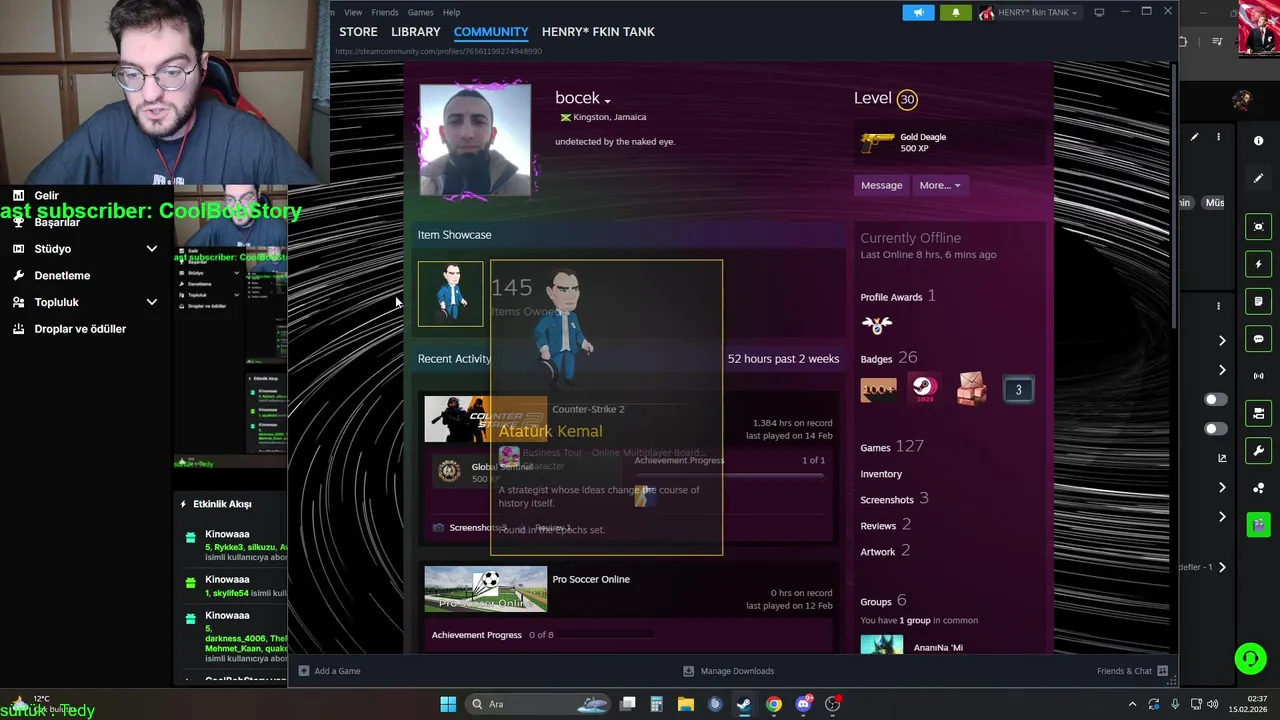Open the Inventory link
Image resolution: width=1280 pixels, height=720 pixels.
881,474
